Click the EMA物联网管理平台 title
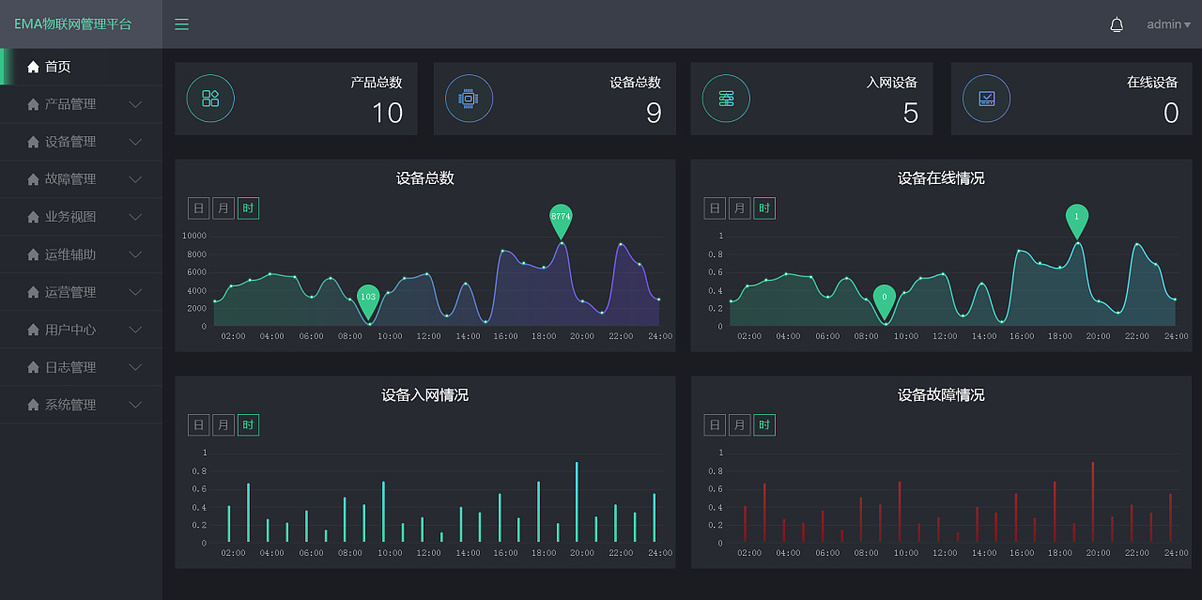Screen dimensions: 1202x600 pyautogui.click(x=73, y=24)
